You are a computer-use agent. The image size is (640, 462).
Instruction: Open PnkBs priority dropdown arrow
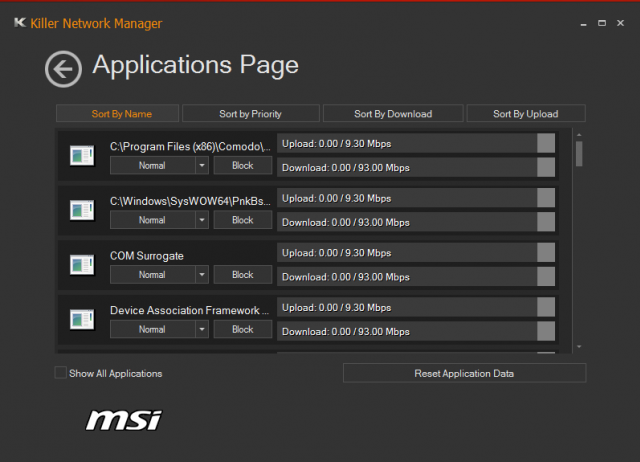coord(202,220)
